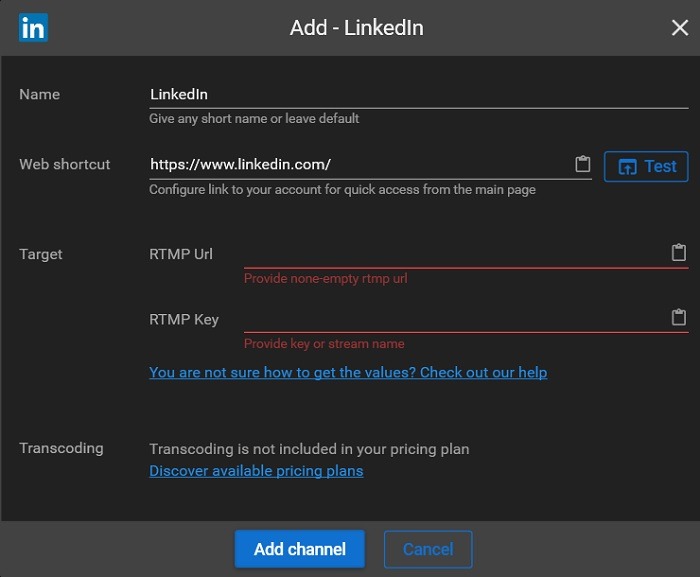
Task: Confirm with Add channel button
Action: (x=300, y=549)
